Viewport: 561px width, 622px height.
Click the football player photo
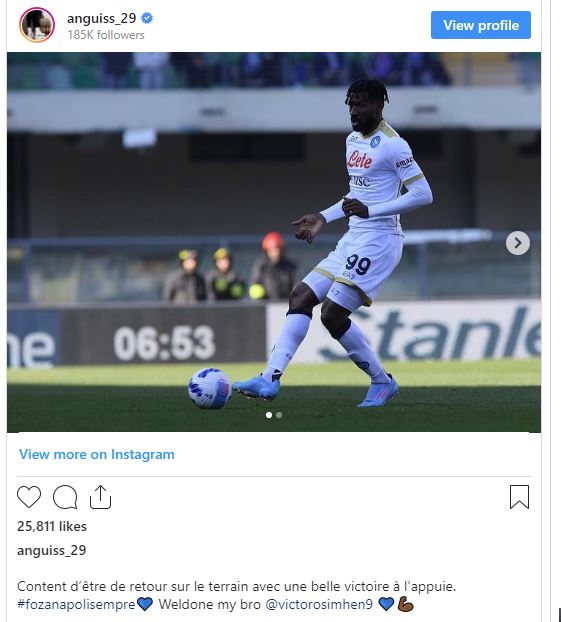click(274, 242)
